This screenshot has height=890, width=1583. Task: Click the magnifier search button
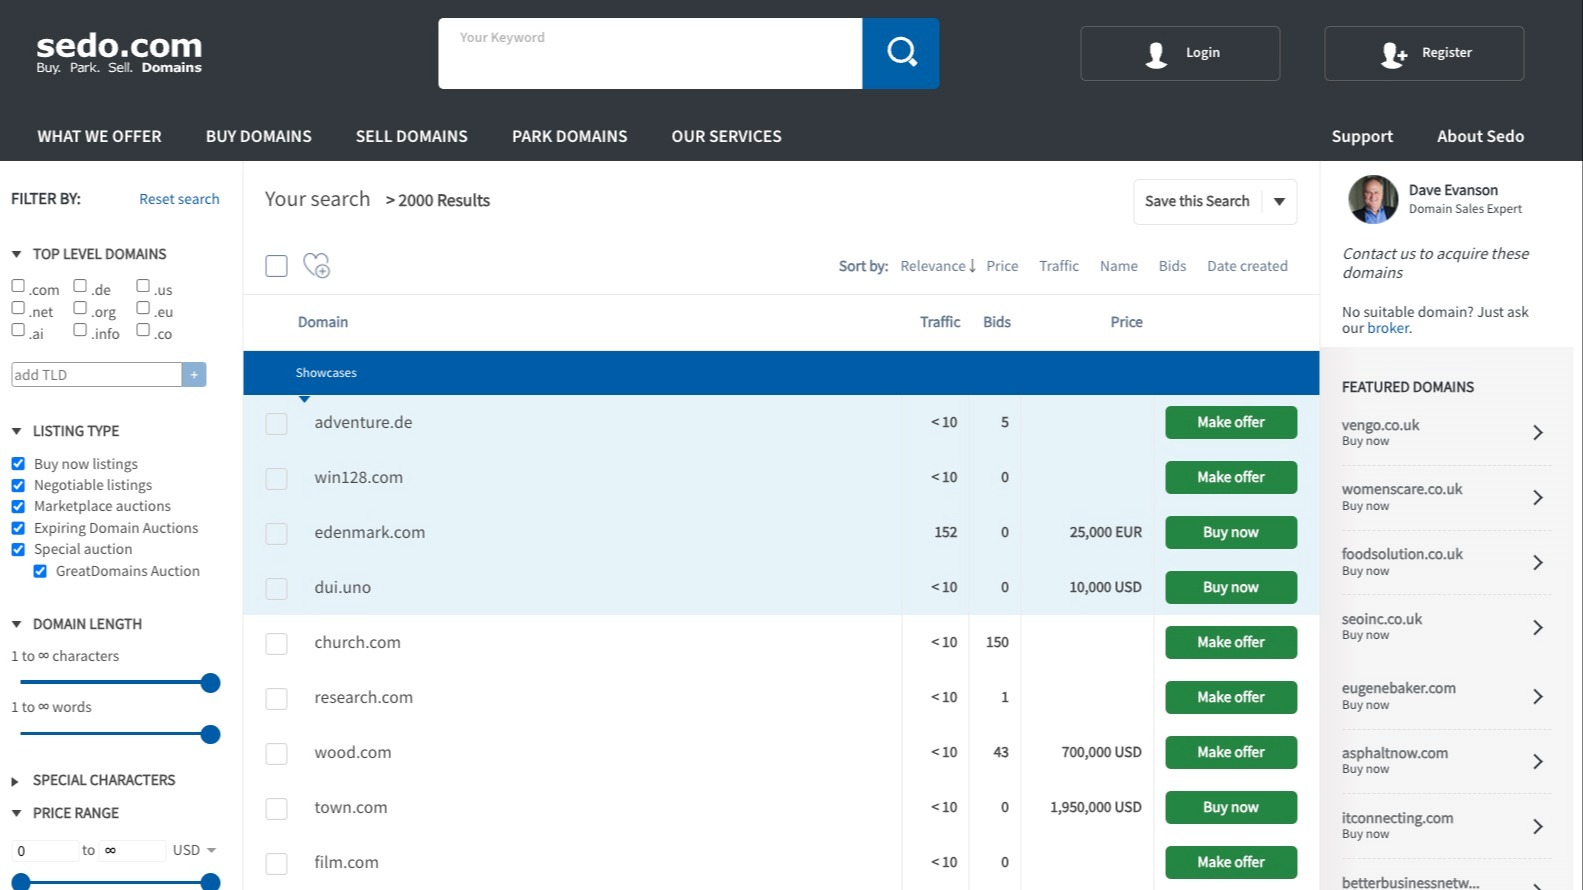coord(901,53)
